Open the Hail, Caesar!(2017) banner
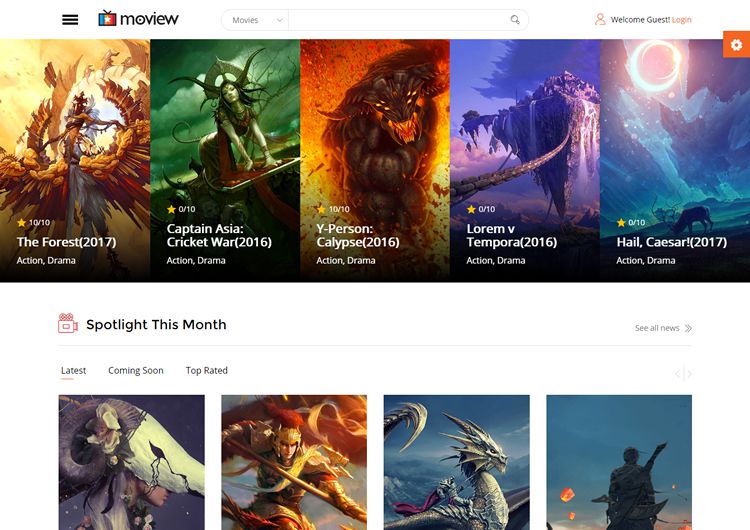750x530 pixels. 671,242
